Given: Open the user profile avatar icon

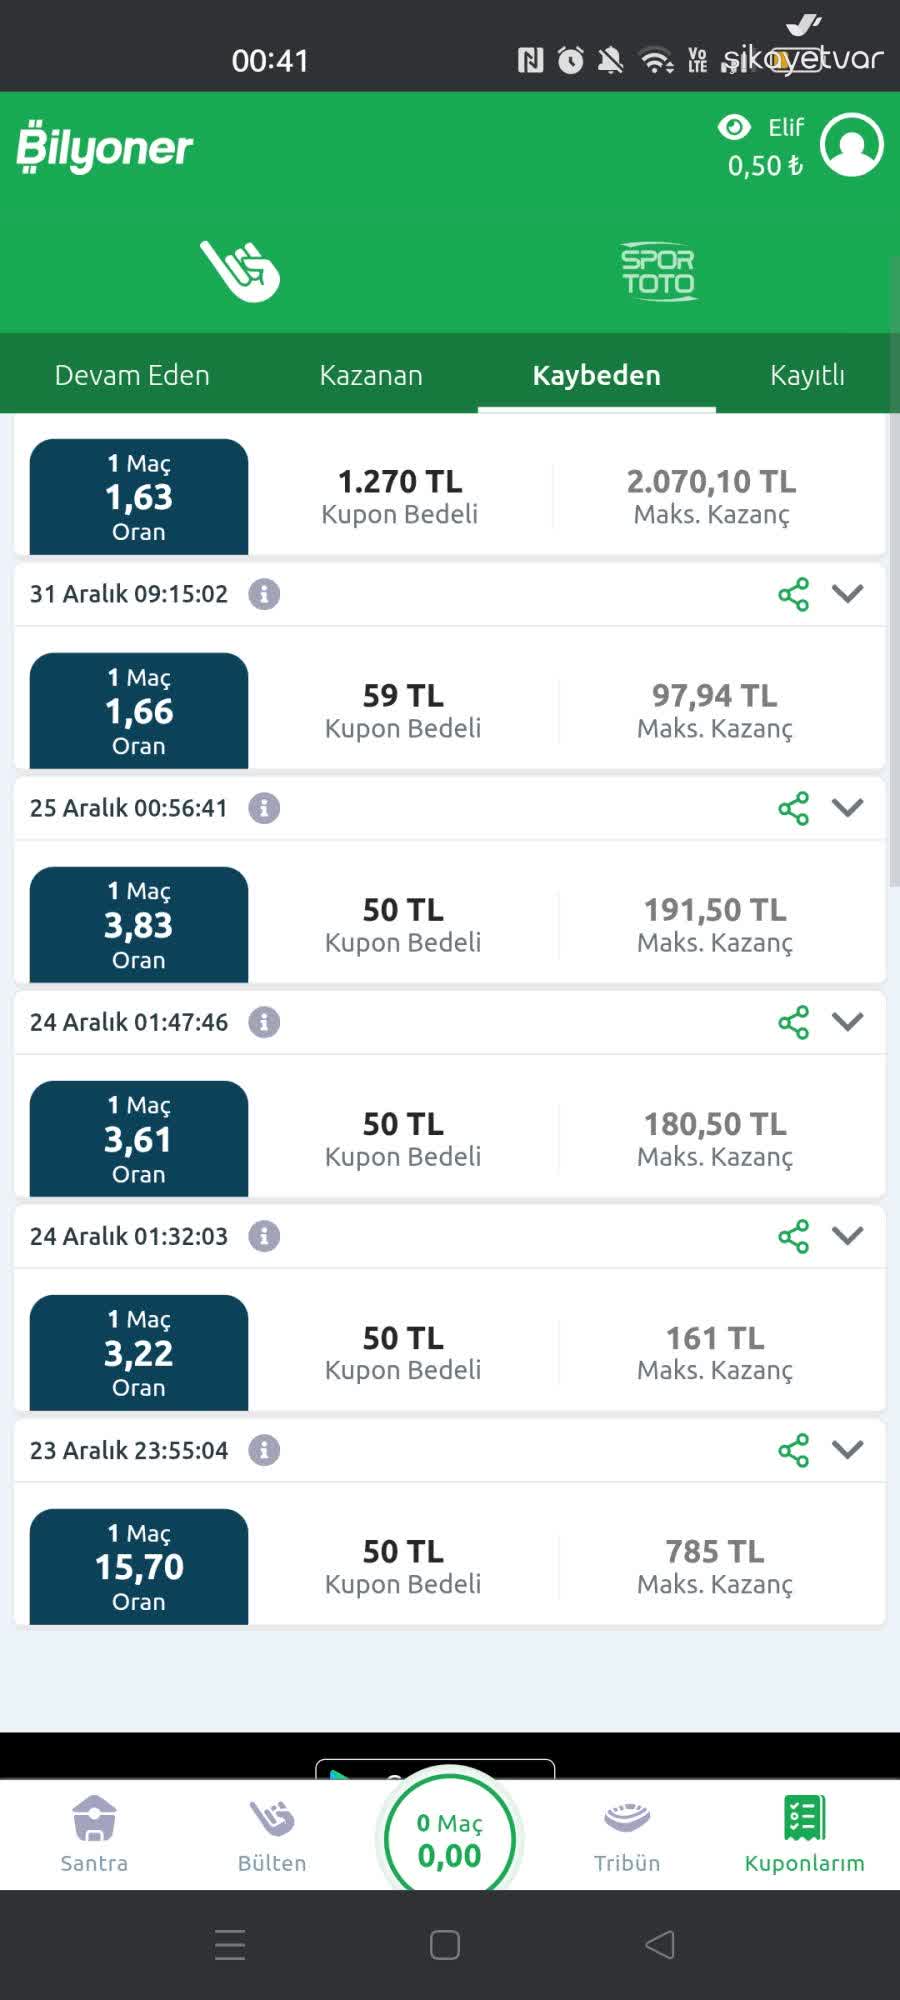Looking at the screenshot, I should [851, 145].
